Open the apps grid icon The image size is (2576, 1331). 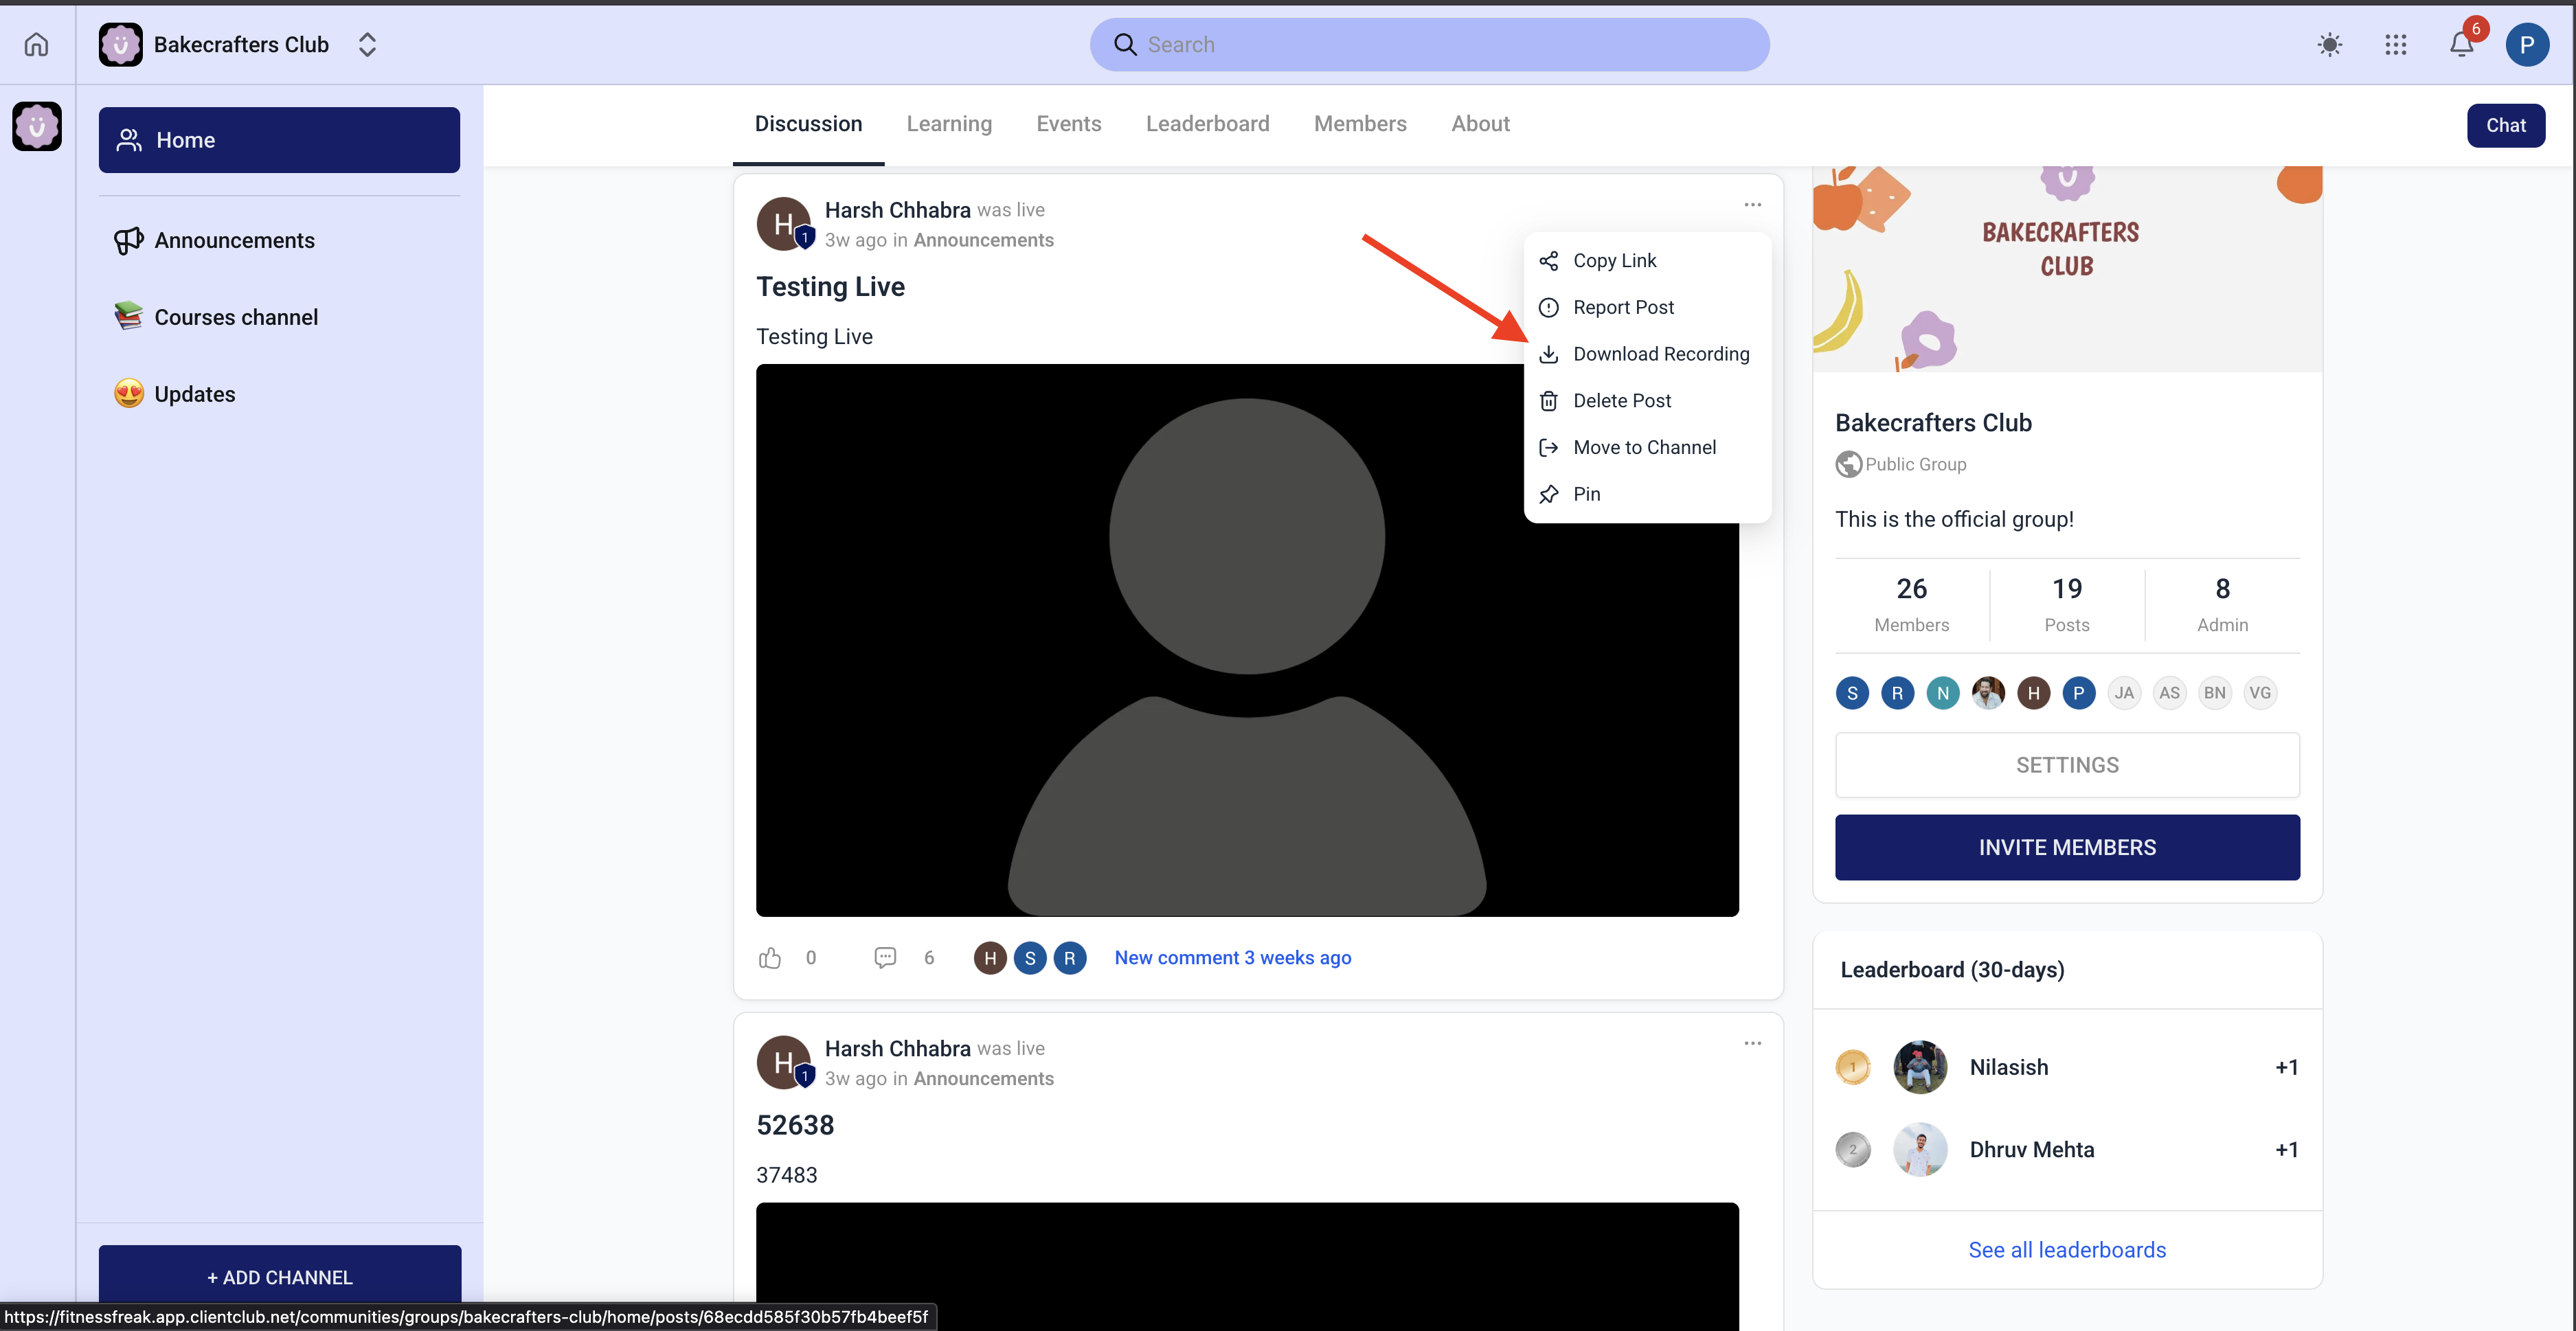click(x=2395, y=44)
